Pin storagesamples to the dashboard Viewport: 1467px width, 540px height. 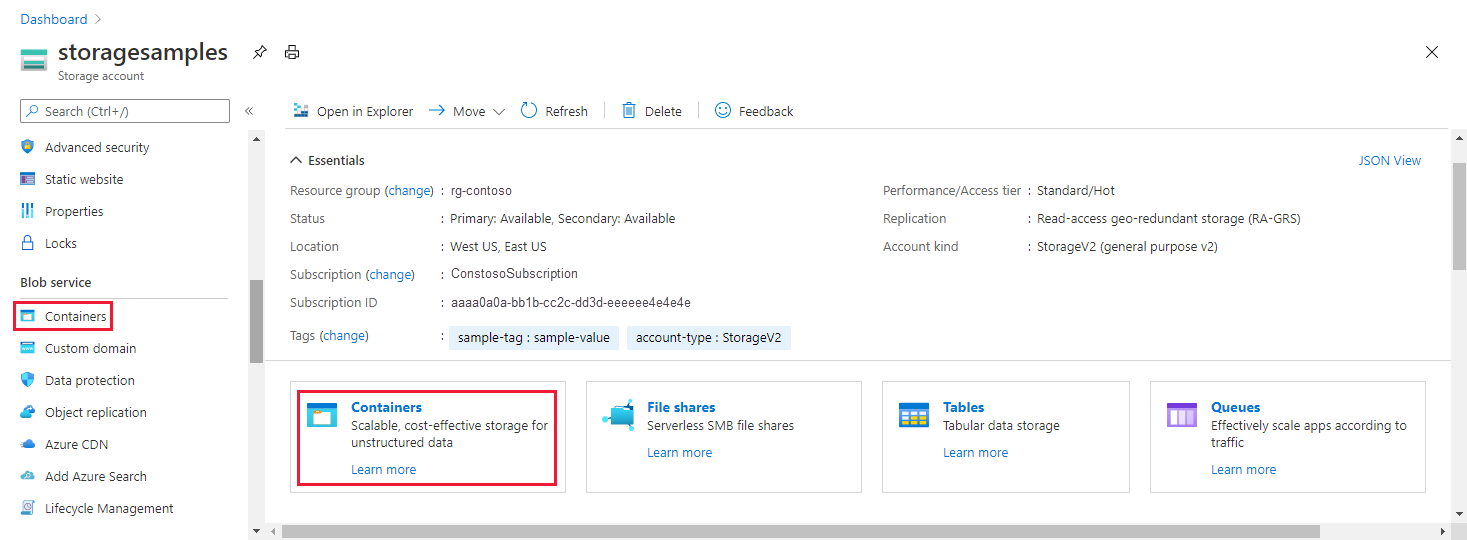click(x=260, y=52)
